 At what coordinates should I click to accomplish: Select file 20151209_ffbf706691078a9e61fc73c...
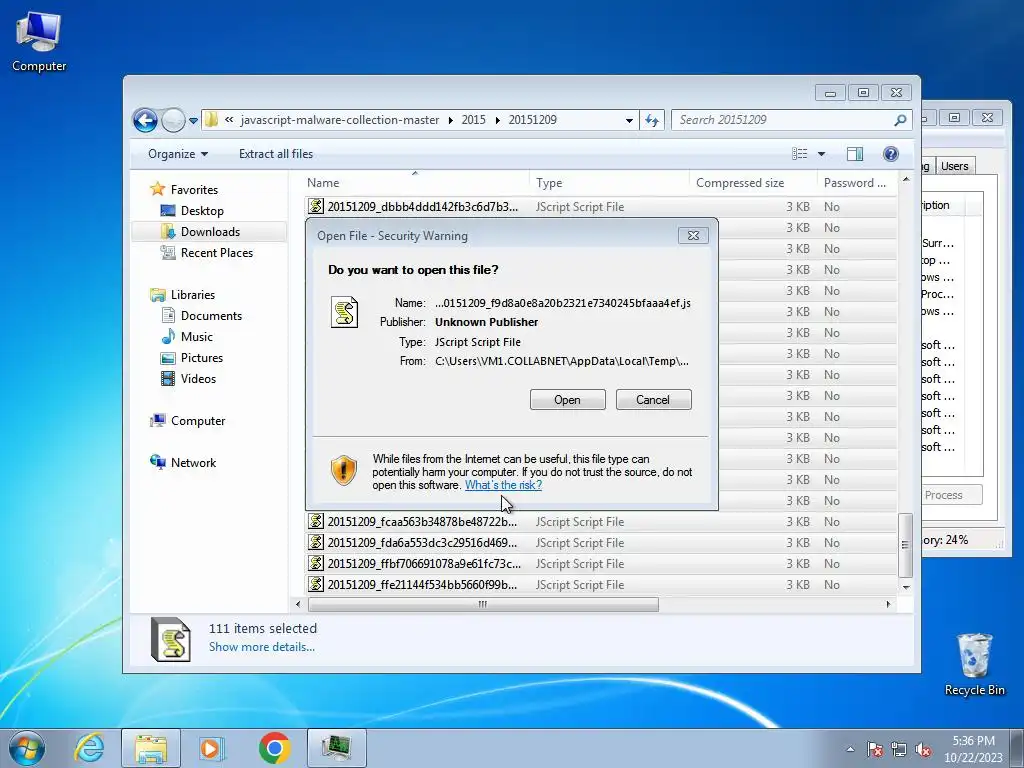[601, 564]
